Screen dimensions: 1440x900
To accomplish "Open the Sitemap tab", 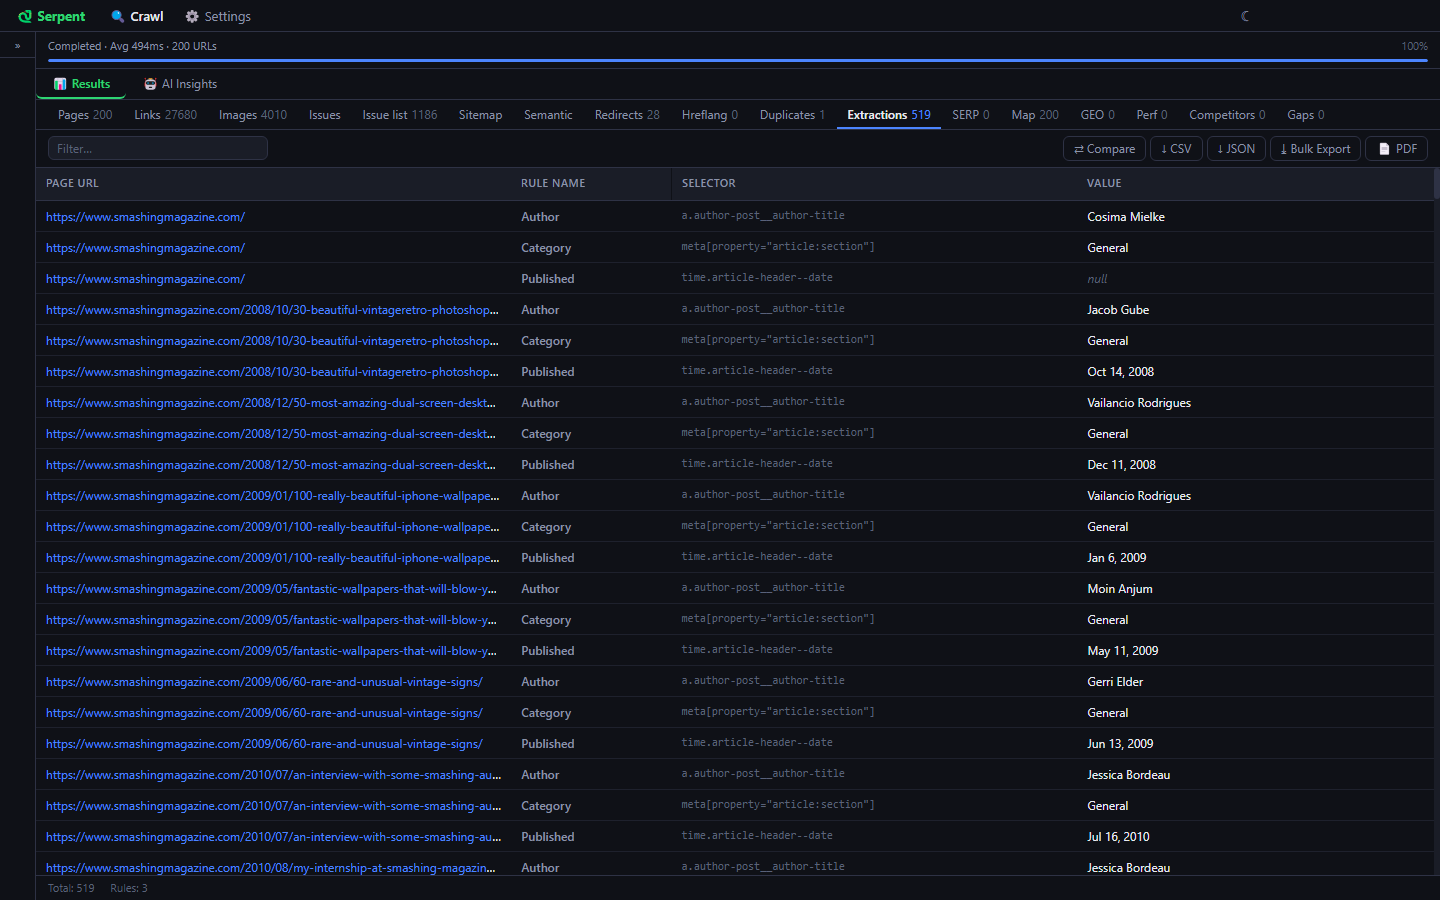I will (480, 115).
